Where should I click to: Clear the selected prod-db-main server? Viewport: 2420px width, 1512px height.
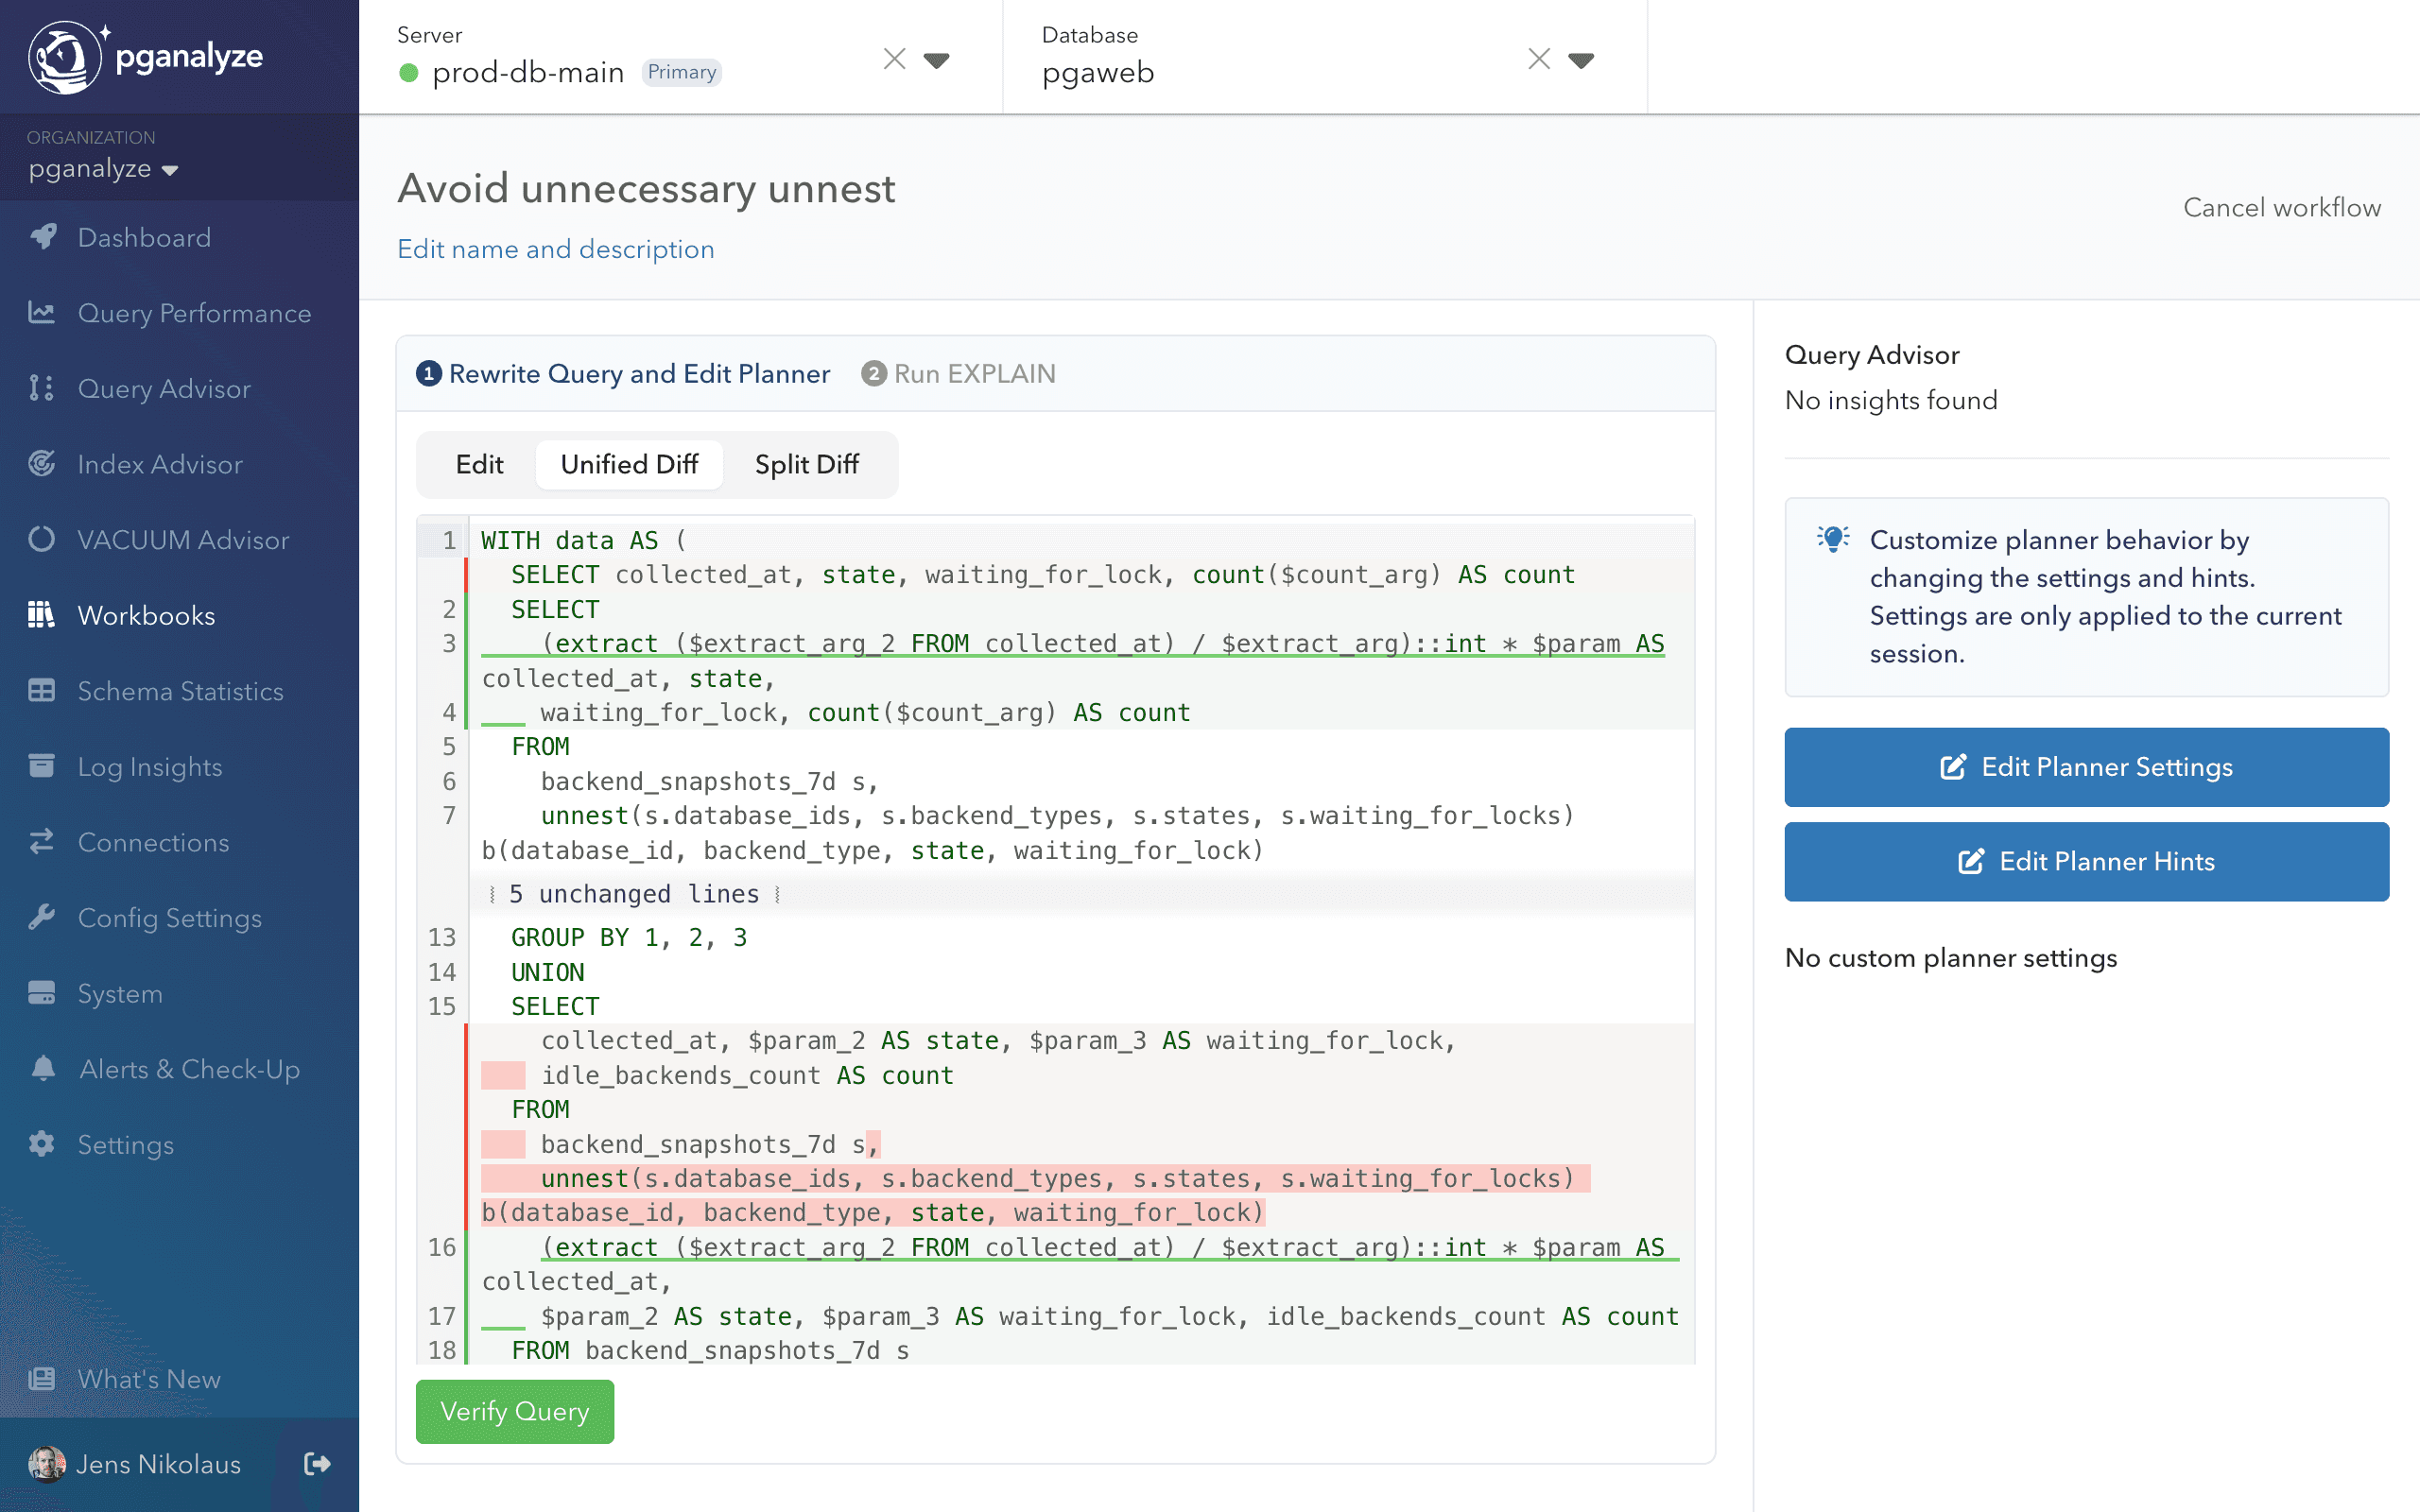(x=894, y=60)
